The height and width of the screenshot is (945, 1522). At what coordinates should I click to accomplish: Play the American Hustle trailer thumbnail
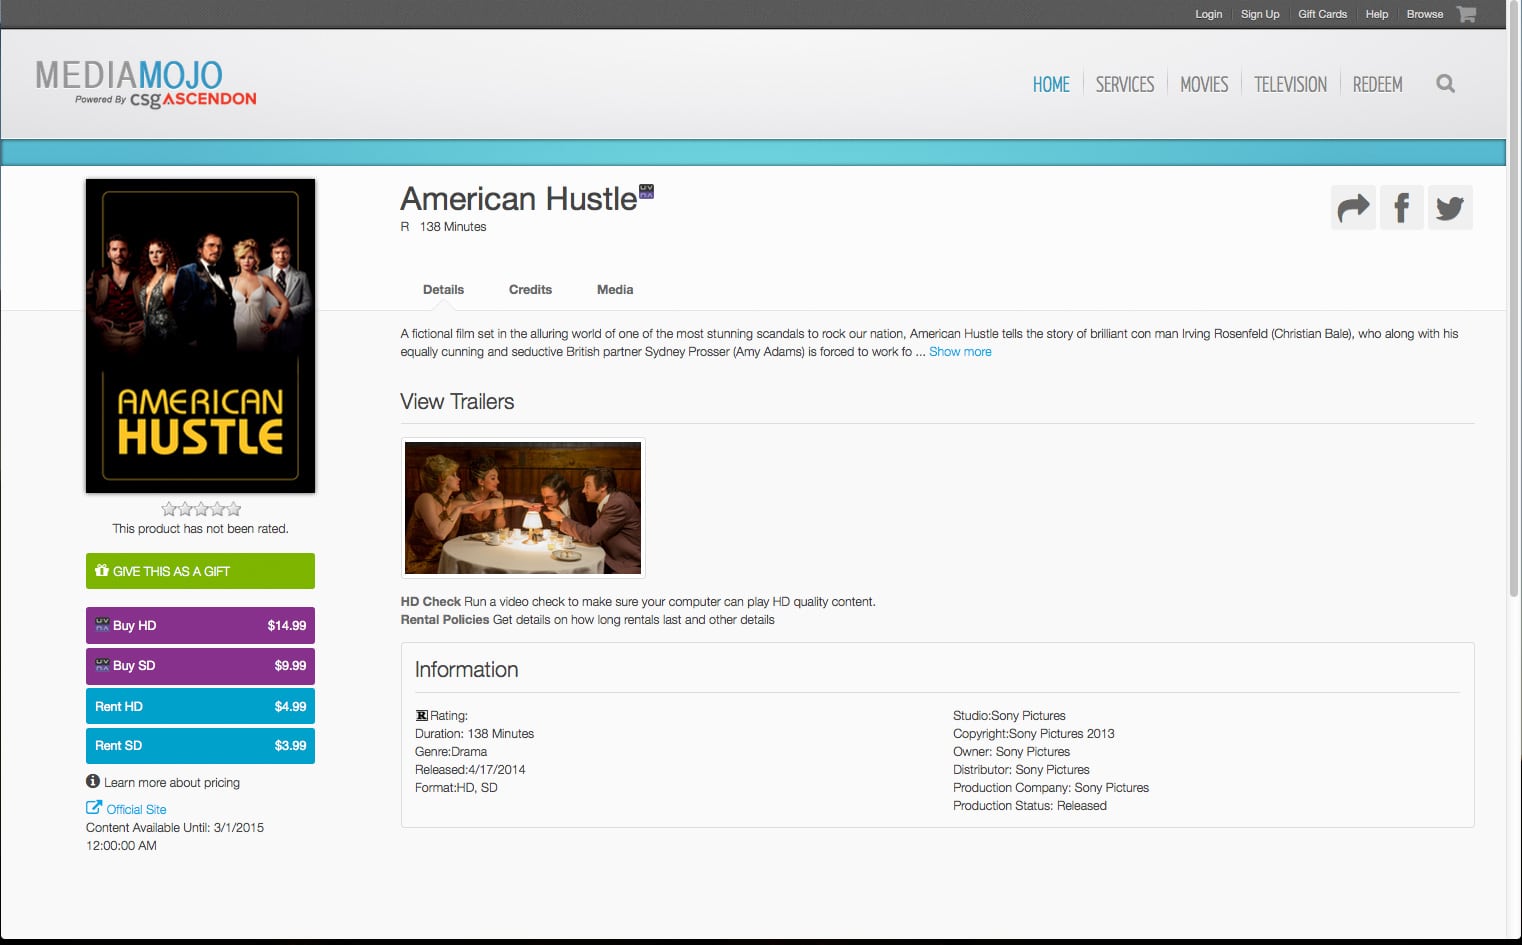pos(523,508)
